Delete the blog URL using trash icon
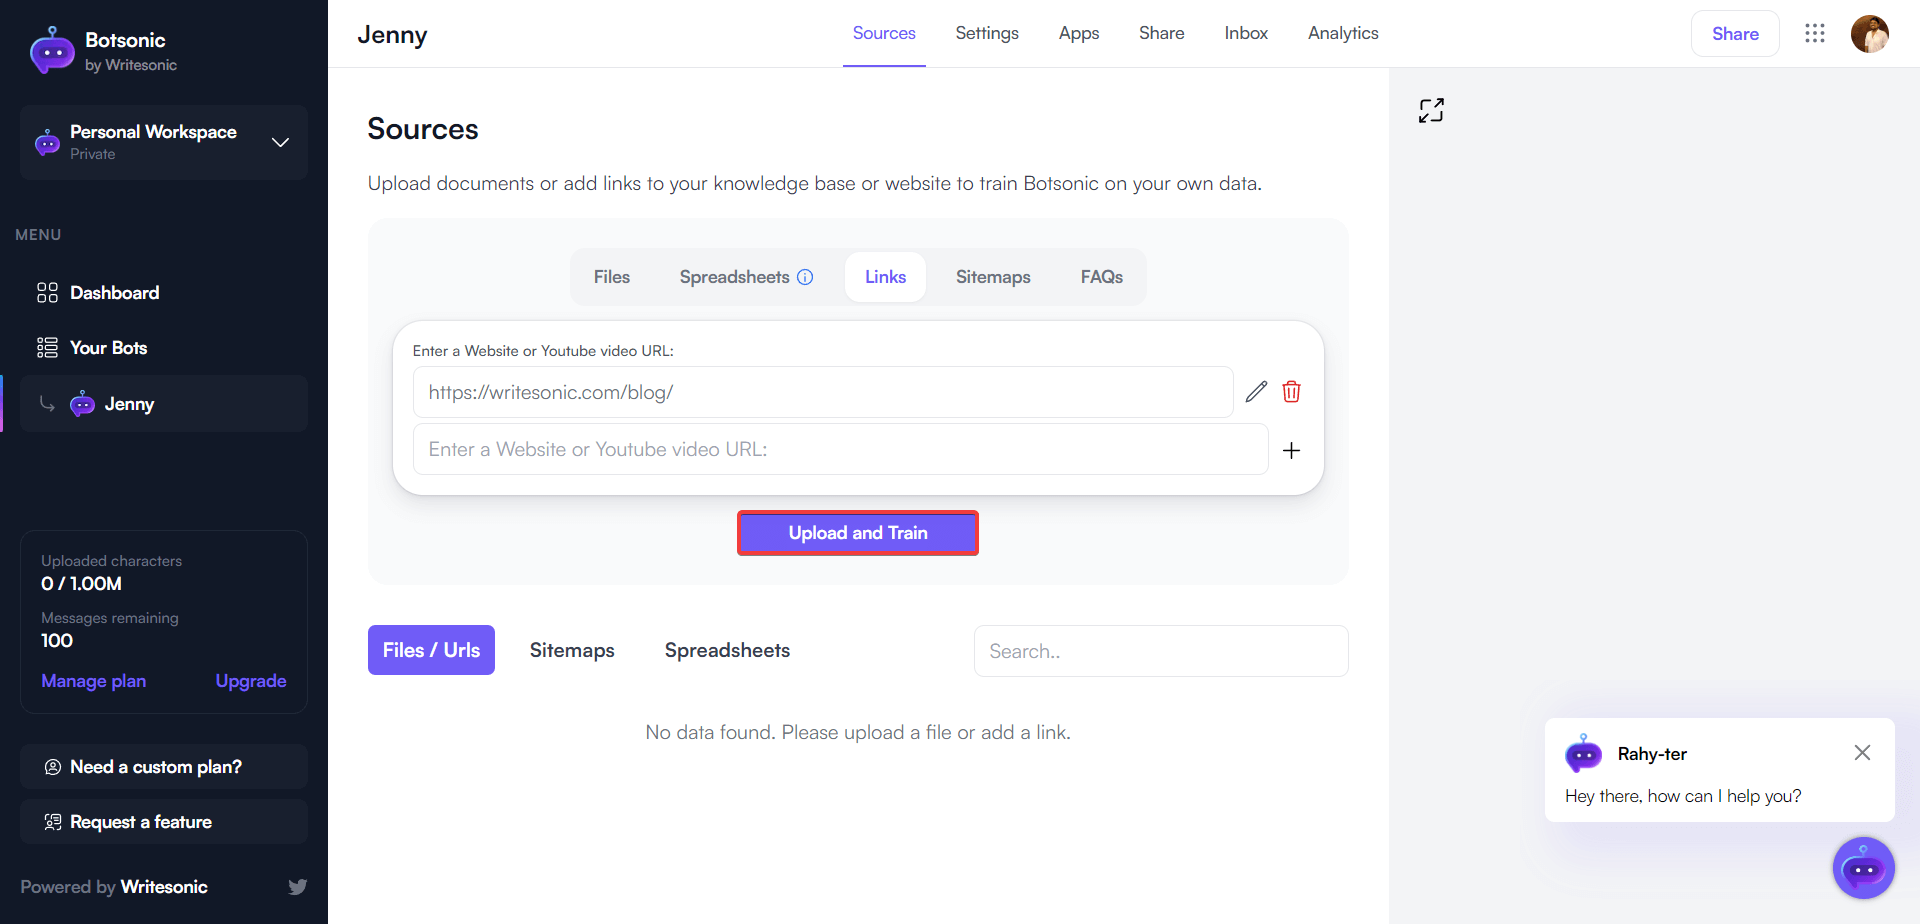Image resolution: width=1920 pixels, height=924 pixels. [x=1291, y=391]
